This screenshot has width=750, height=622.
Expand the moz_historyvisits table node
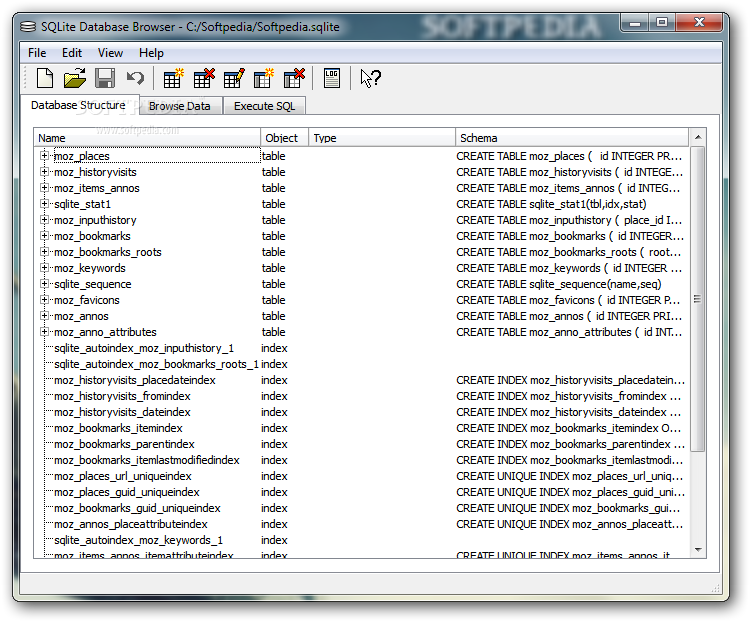coord(44,172)
